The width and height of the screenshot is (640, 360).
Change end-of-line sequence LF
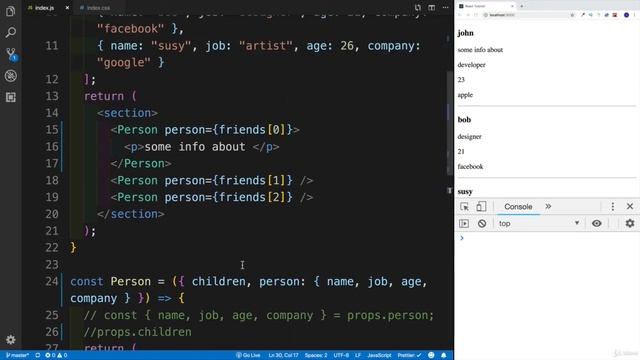358,355
